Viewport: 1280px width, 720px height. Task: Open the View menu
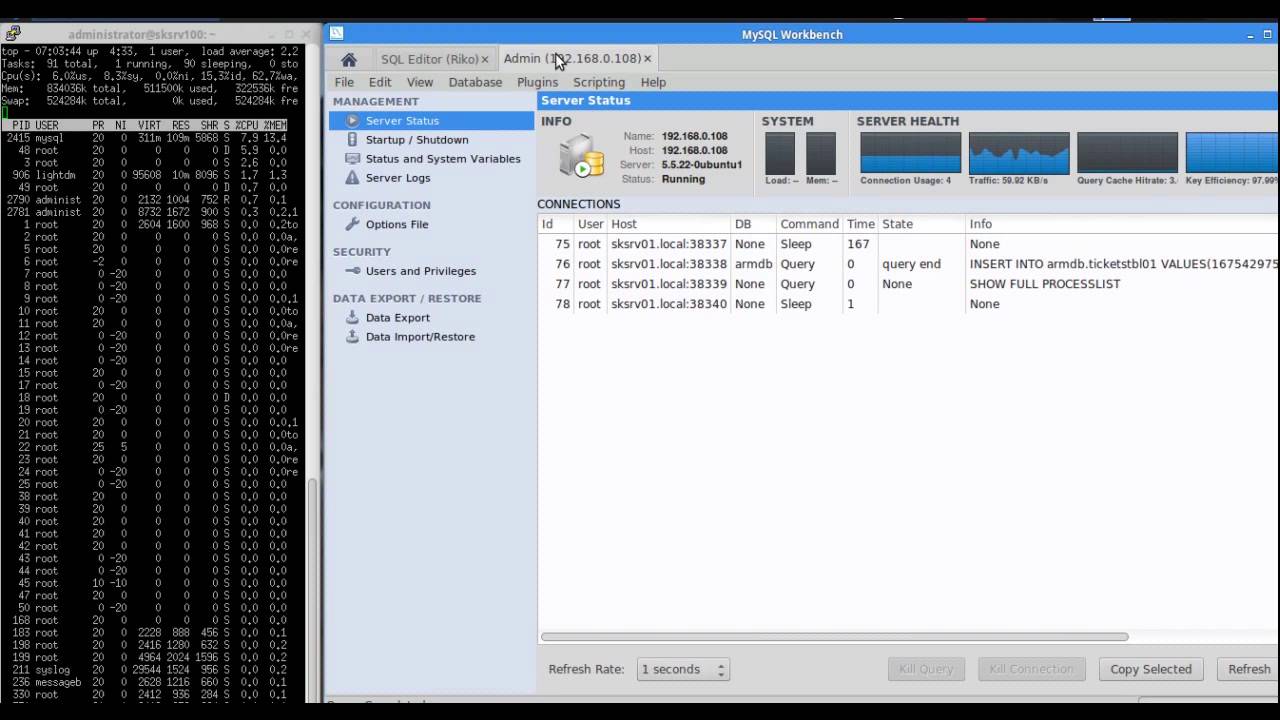coord(420,82)
